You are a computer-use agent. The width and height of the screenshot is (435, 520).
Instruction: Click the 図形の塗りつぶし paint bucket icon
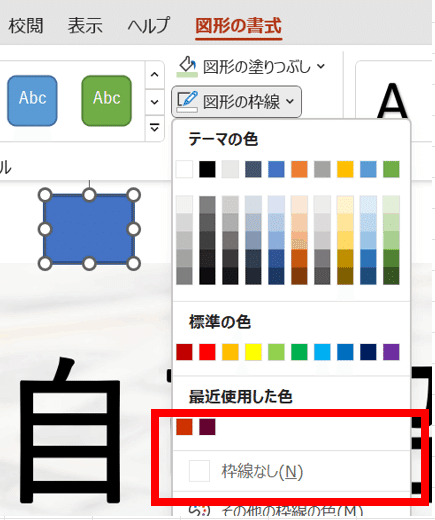pos(187,66)
